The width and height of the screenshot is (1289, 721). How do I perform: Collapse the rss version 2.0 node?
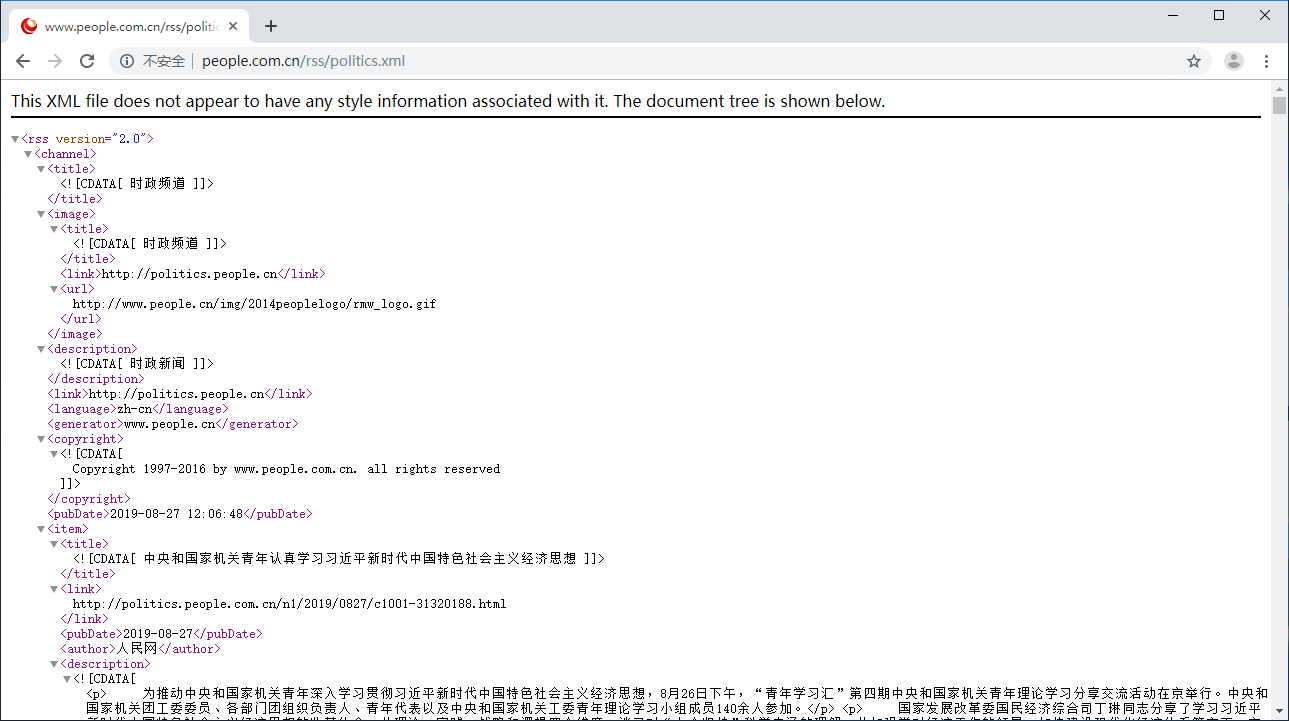[x=15, y=139]
